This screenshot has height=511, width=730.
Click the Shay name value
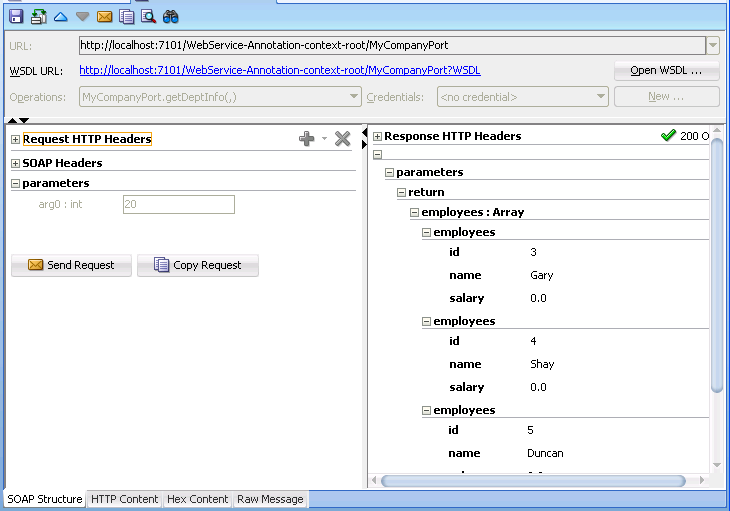tap(542, 364)
